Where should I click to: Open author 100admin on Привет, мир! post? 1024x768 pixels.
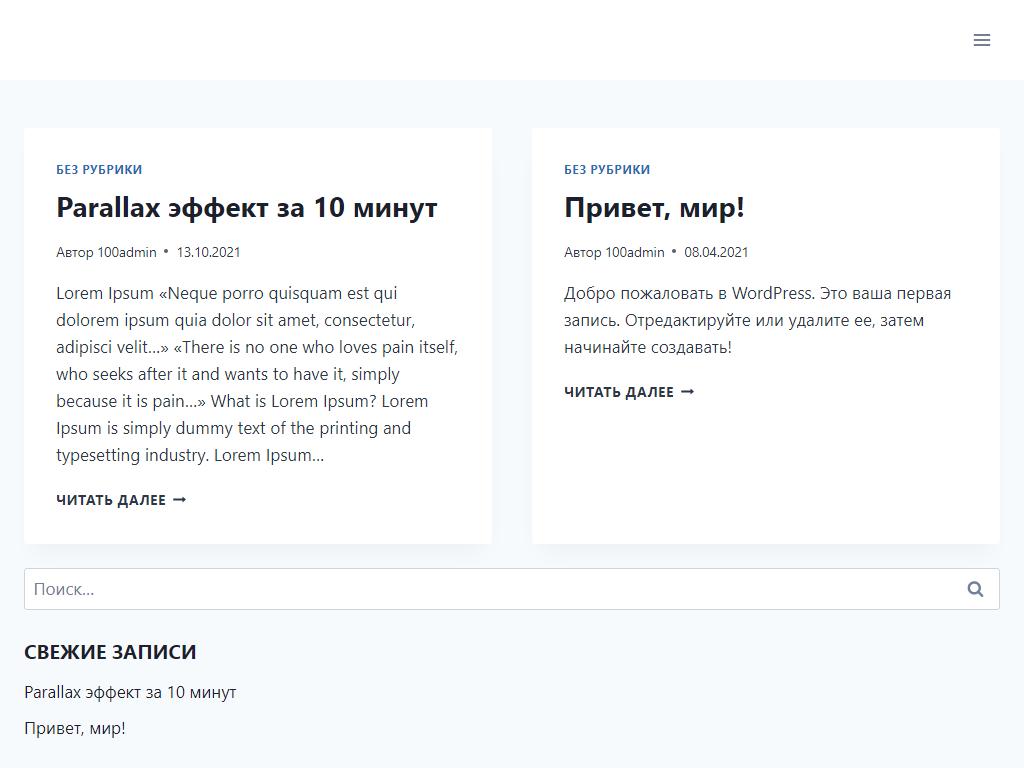click(x=635, y=252)
